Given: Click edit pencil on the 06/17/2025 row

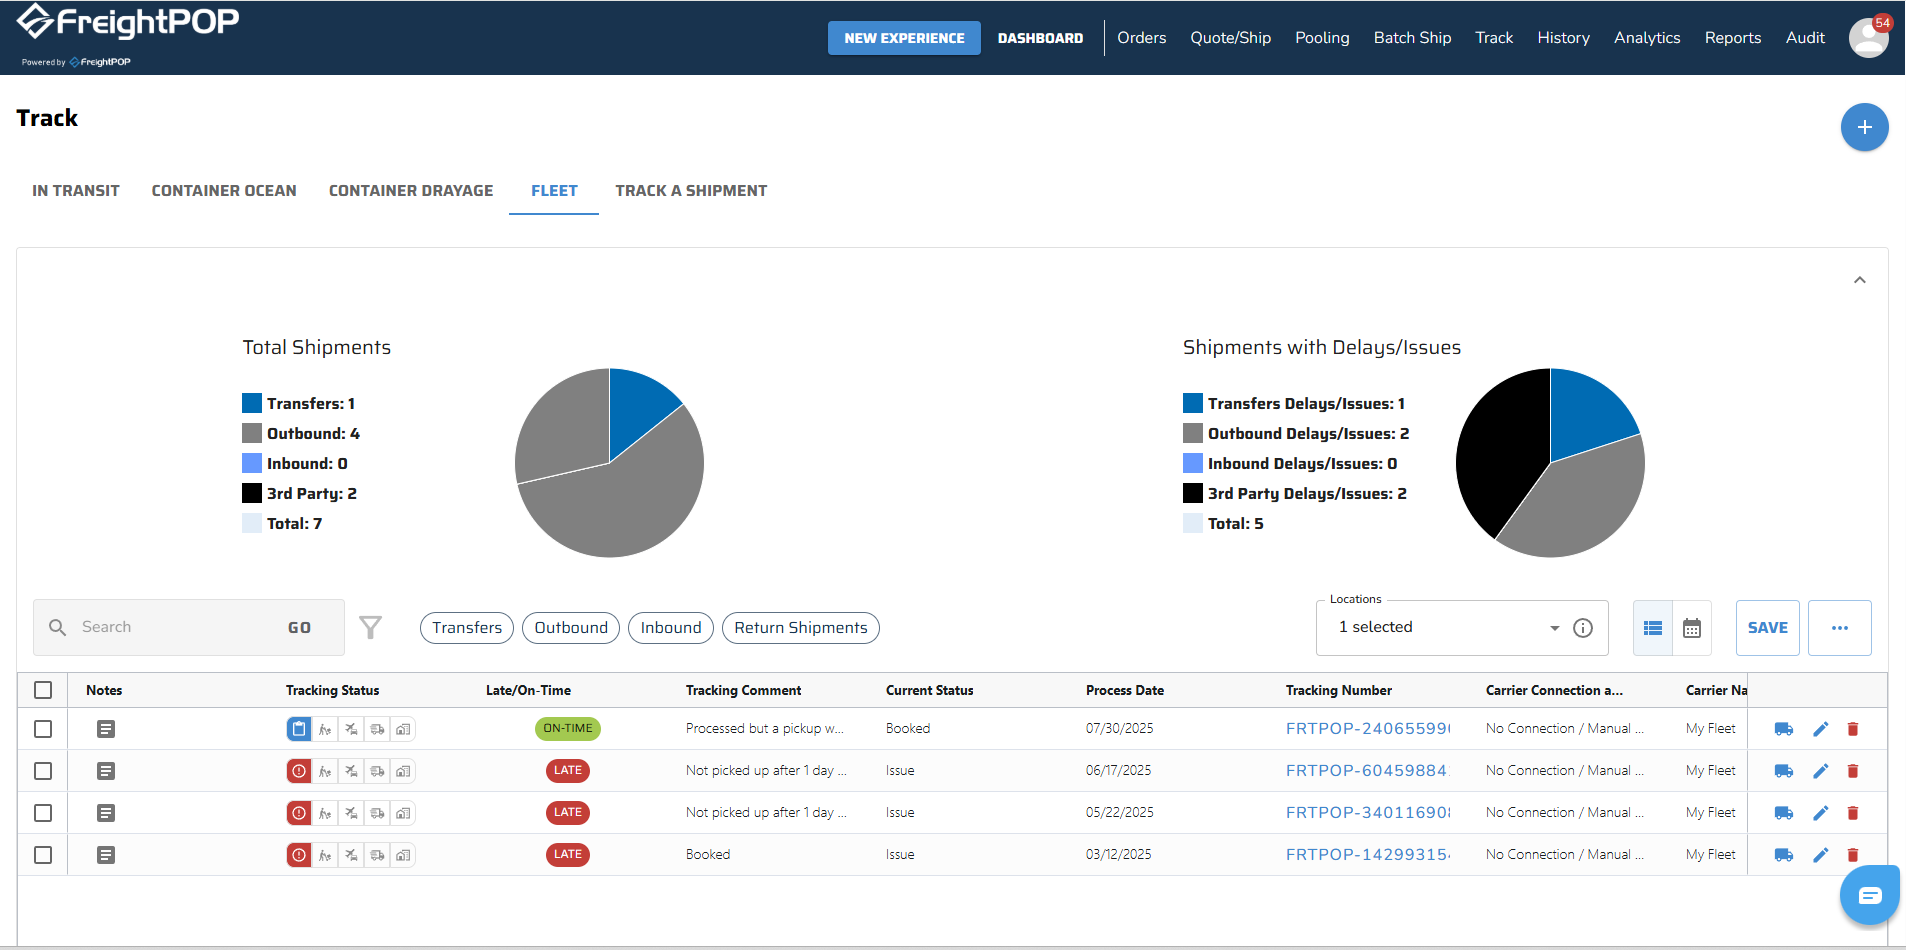Looking at the screenshot, I should pos(1820,771).
